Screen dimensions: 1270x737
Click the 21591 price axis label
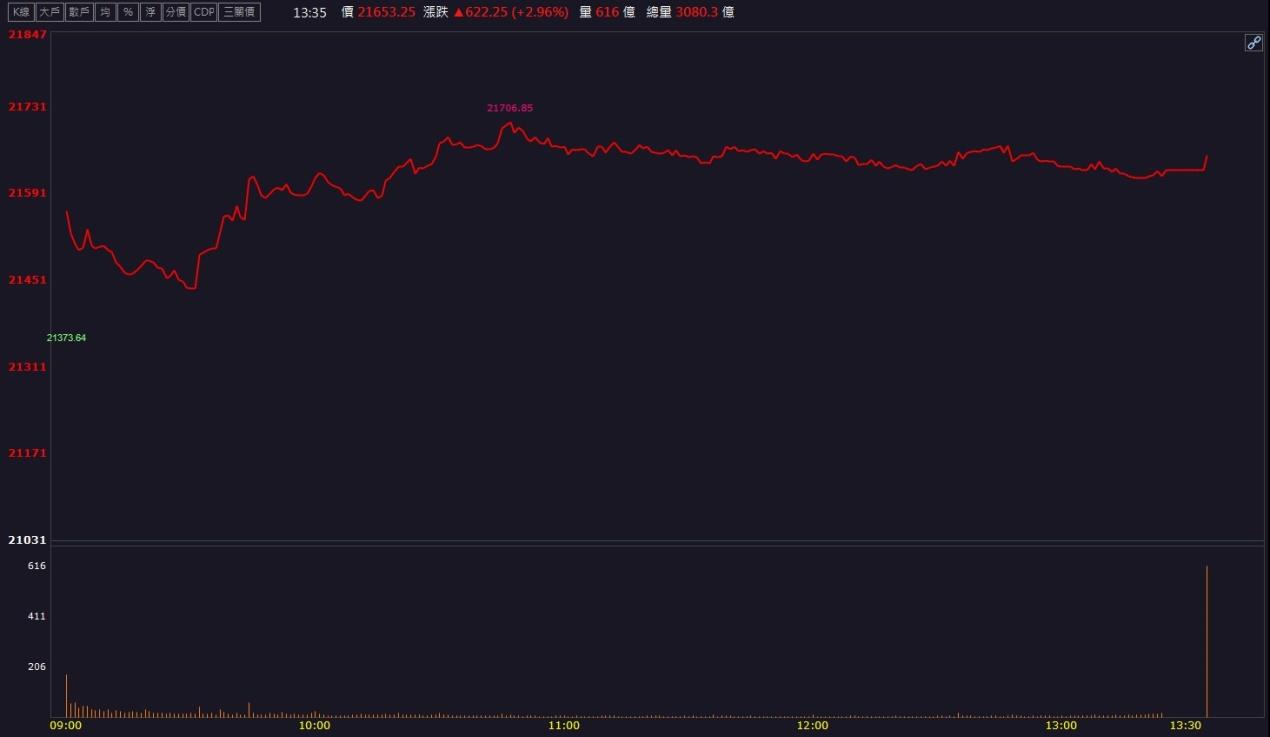click(27, 193)
